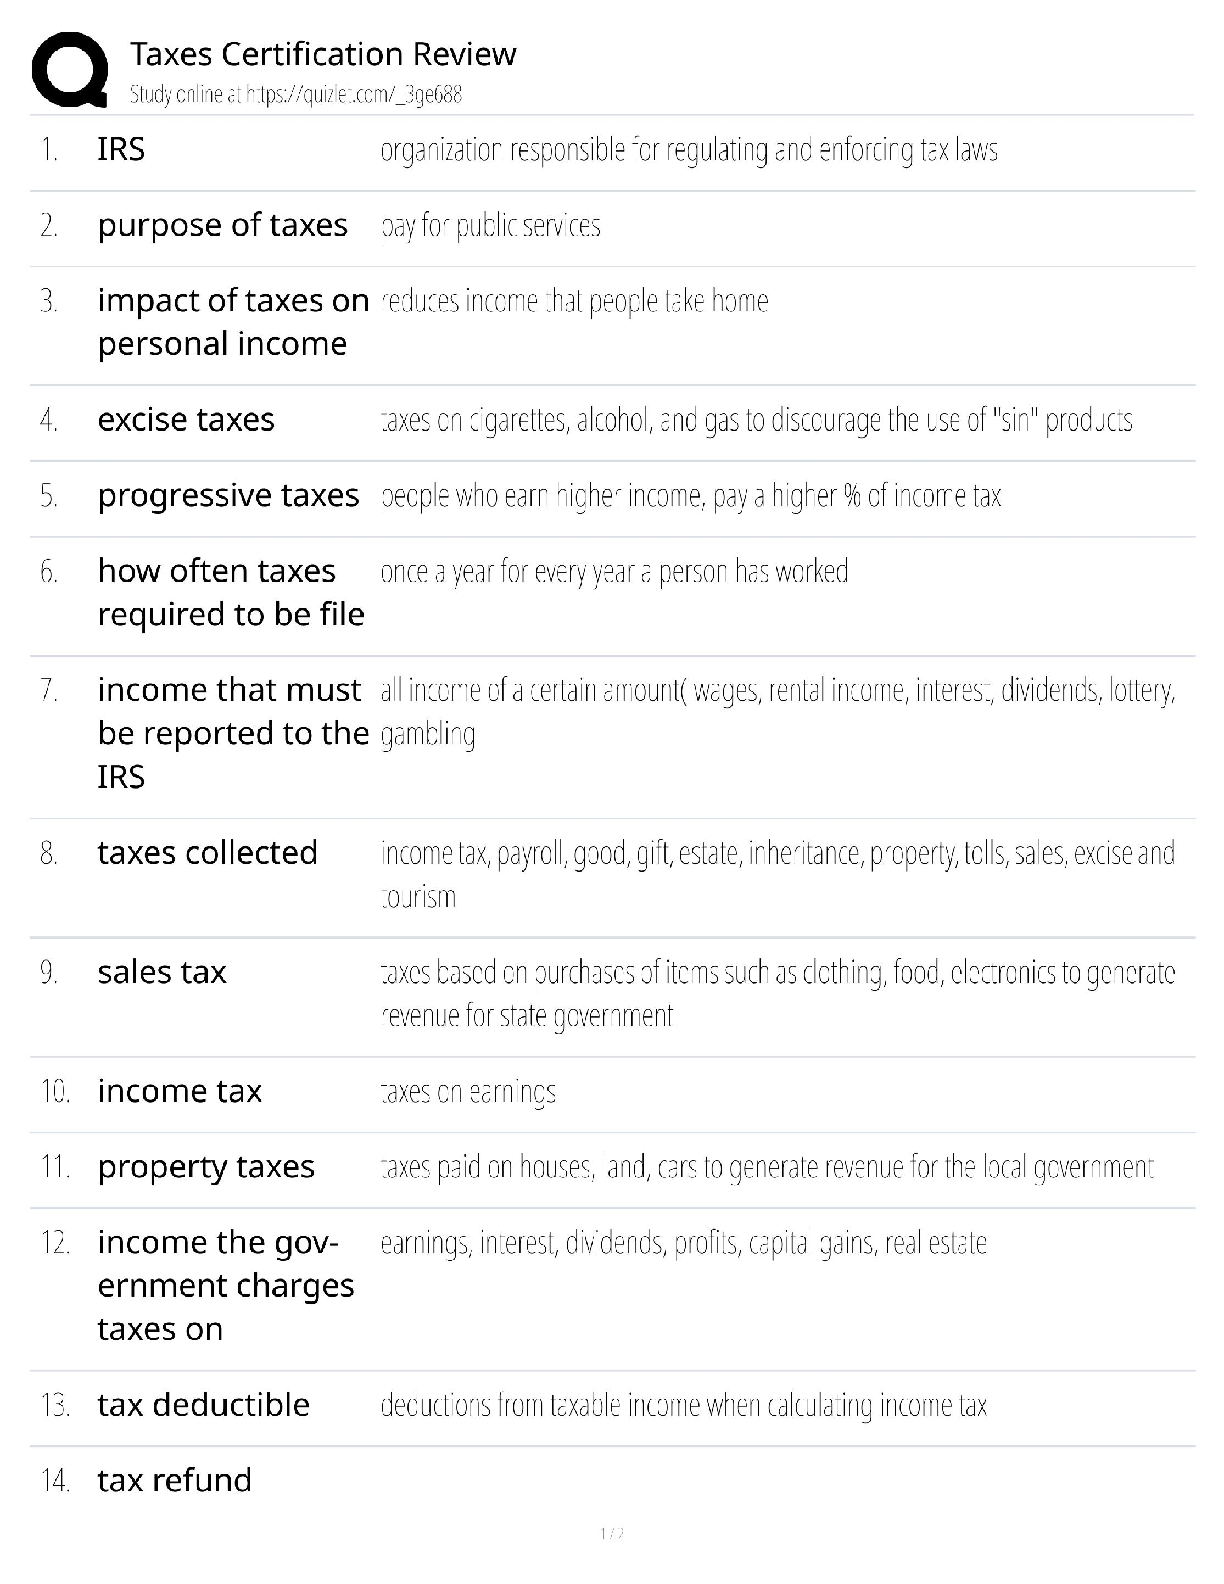
Task: Click the tax refund term
Action: click(174, 1481)
